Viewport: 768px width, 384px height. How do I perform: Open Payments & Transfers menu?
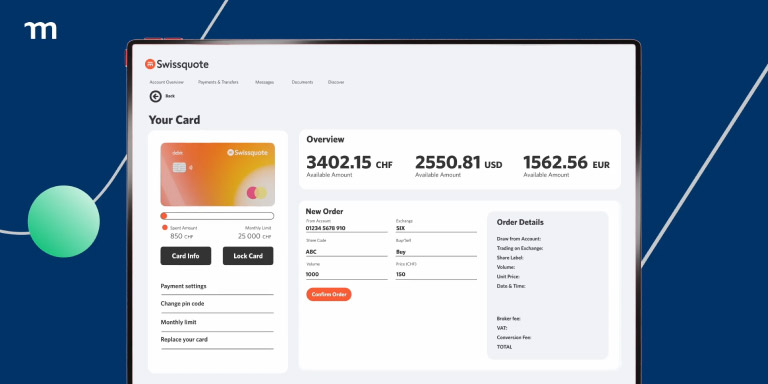(218, 82)
